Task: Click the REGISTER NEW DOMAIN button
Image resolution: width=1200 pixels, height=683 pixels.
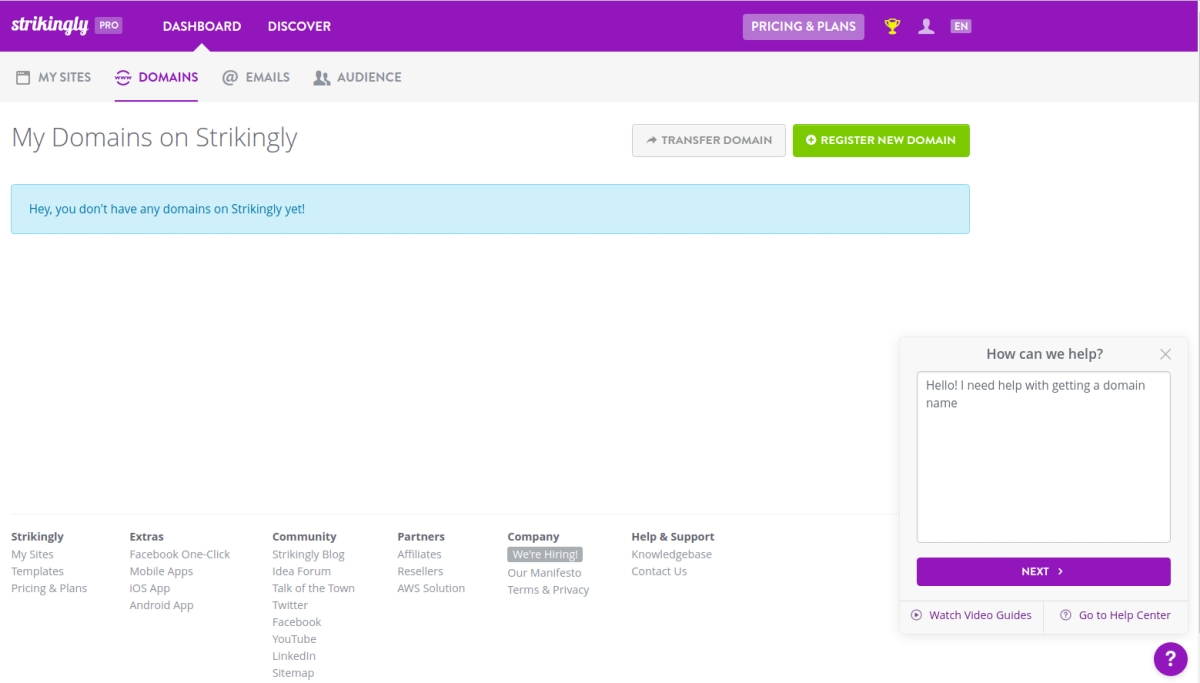Action: tap(881, 140)
